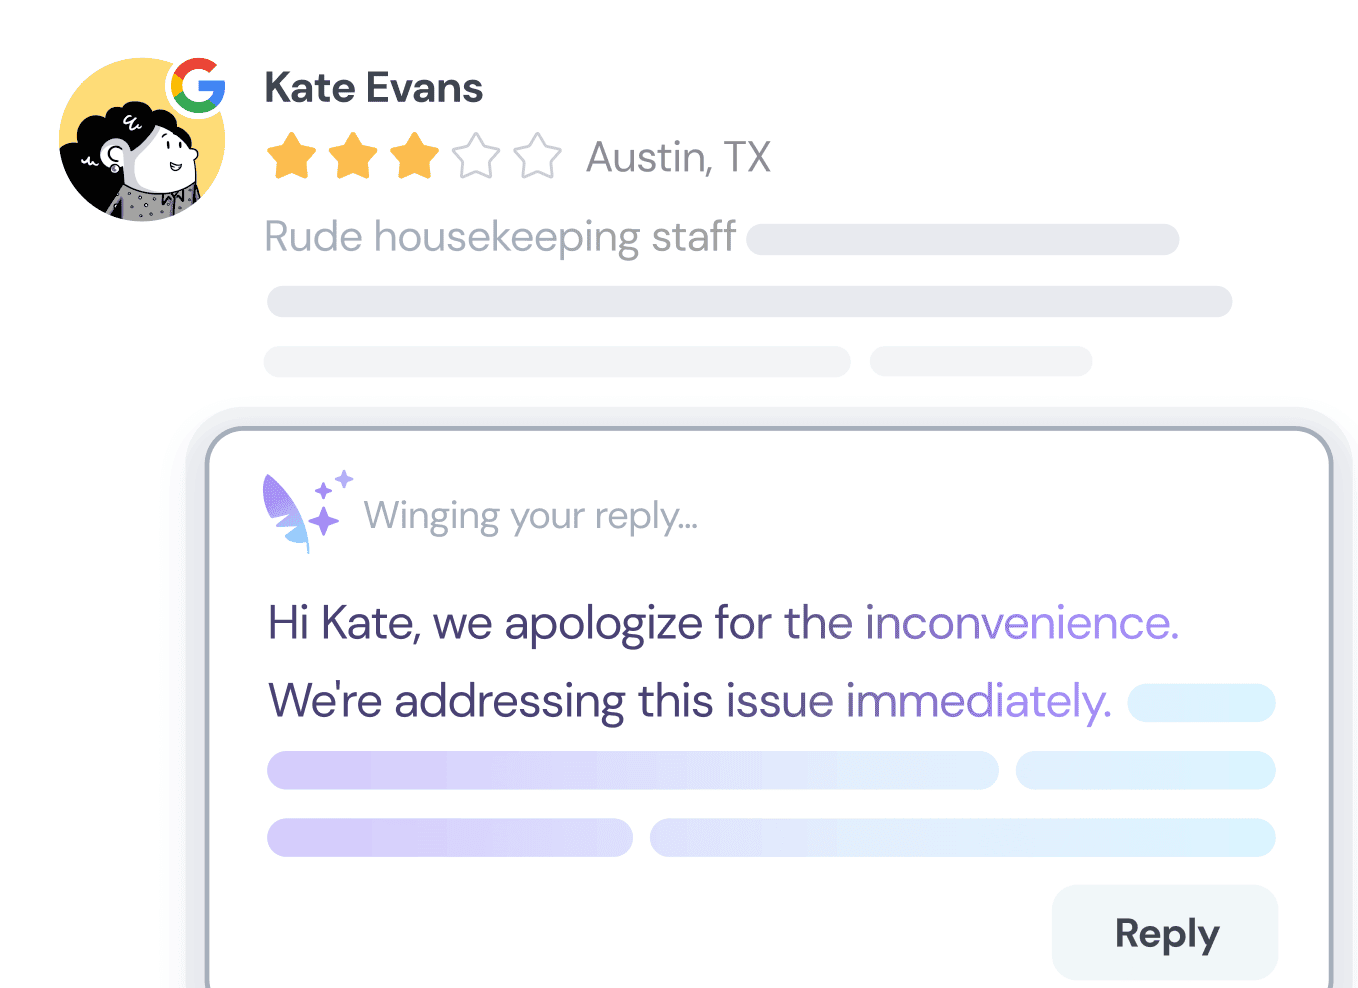Screen dimensions: 1358x988
Task: Click the short blue bar after 'immediately'
Action: coord(1201,702)
